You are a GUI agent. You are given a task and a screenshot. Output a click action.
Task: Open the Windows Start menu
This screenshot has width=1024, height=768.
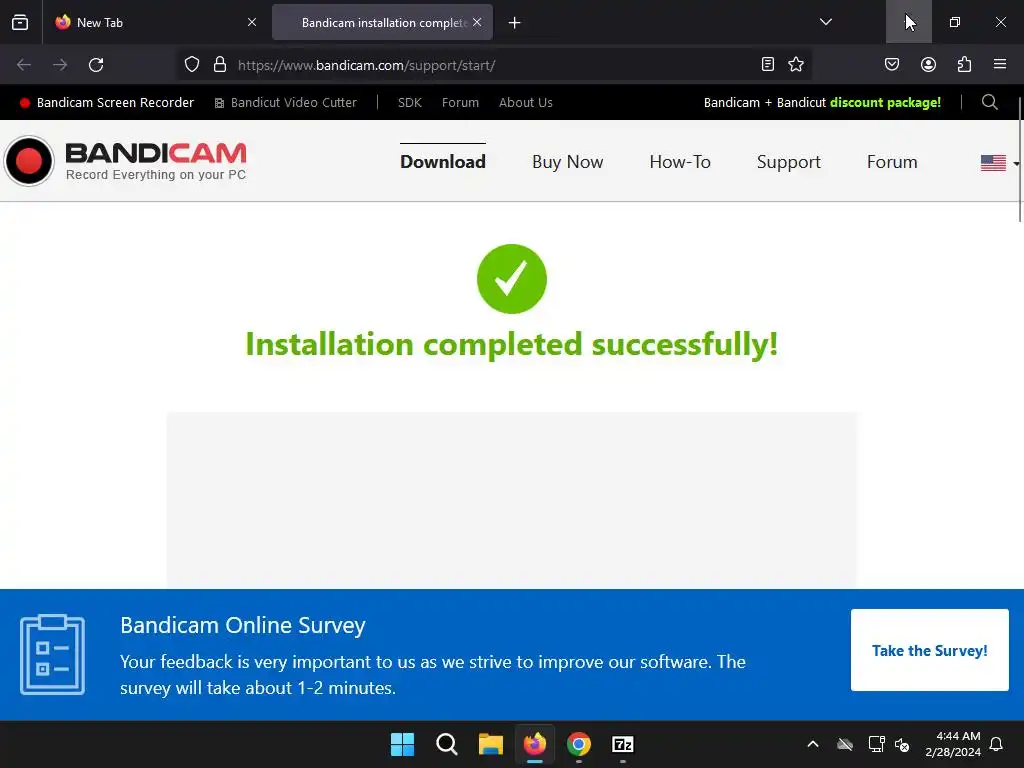(x=402, y=744)
